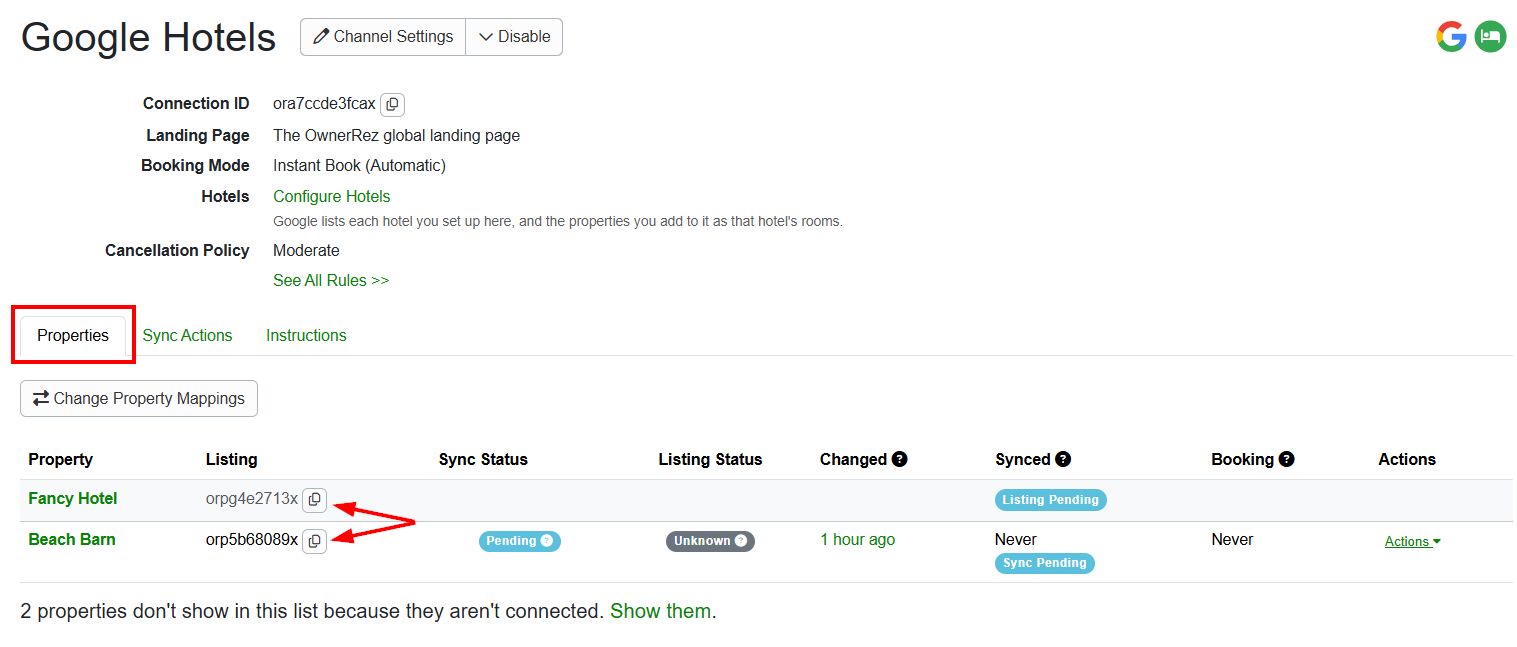Click Show them link for unconnected properties
This screenshot has width=1517, height=647.
pos(661,611)
